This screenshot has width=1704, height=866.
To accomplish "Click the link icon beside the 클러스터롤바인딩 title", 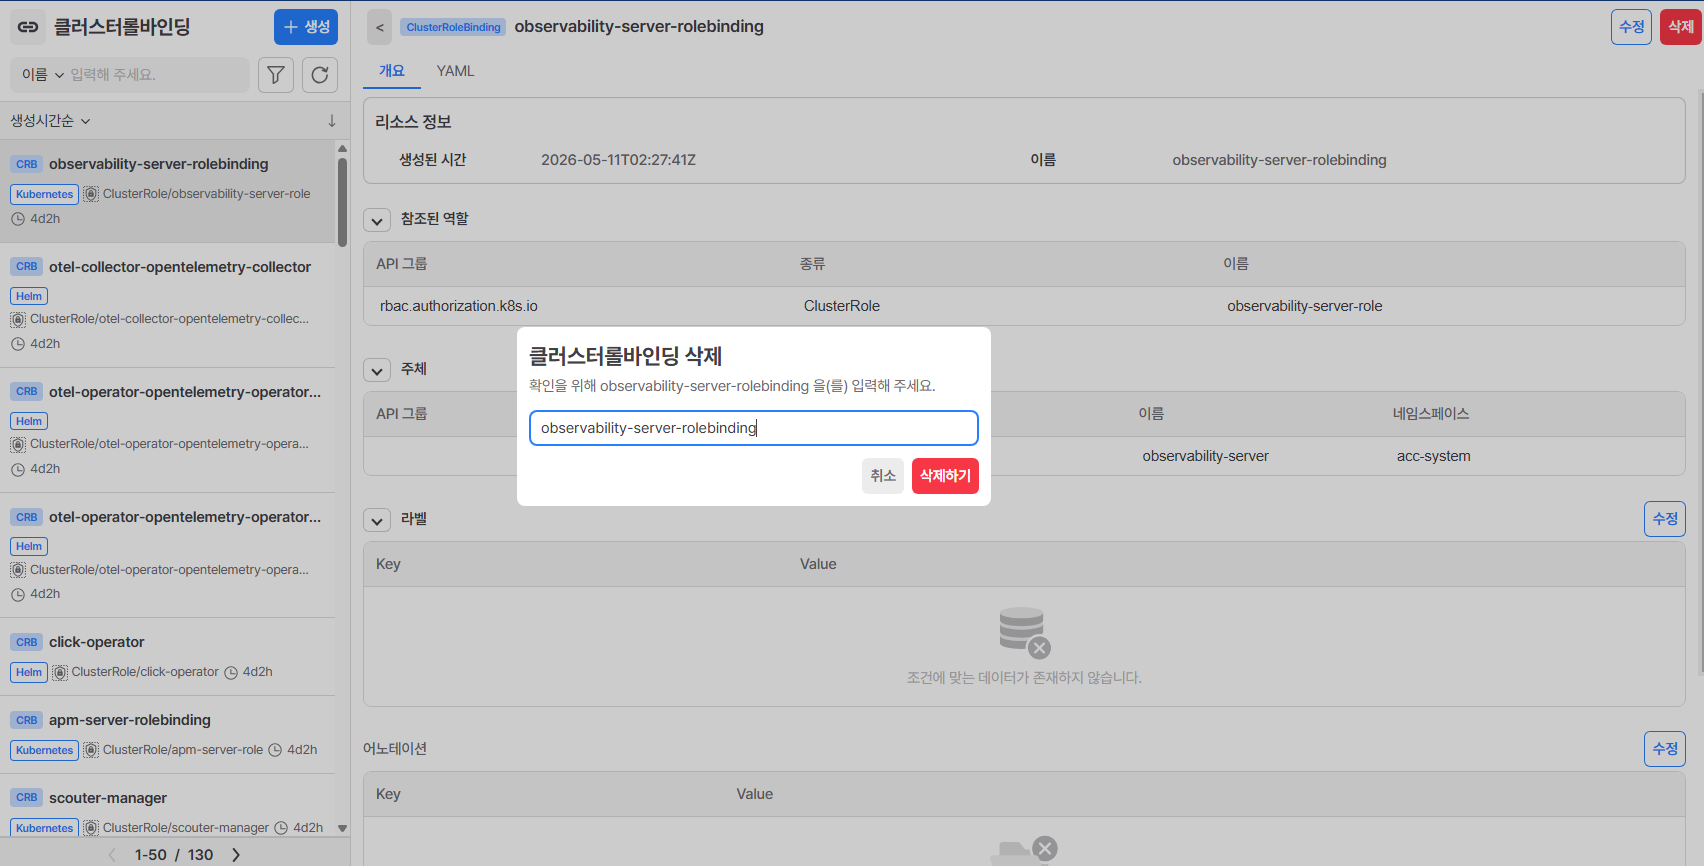I will coord(28,27).
